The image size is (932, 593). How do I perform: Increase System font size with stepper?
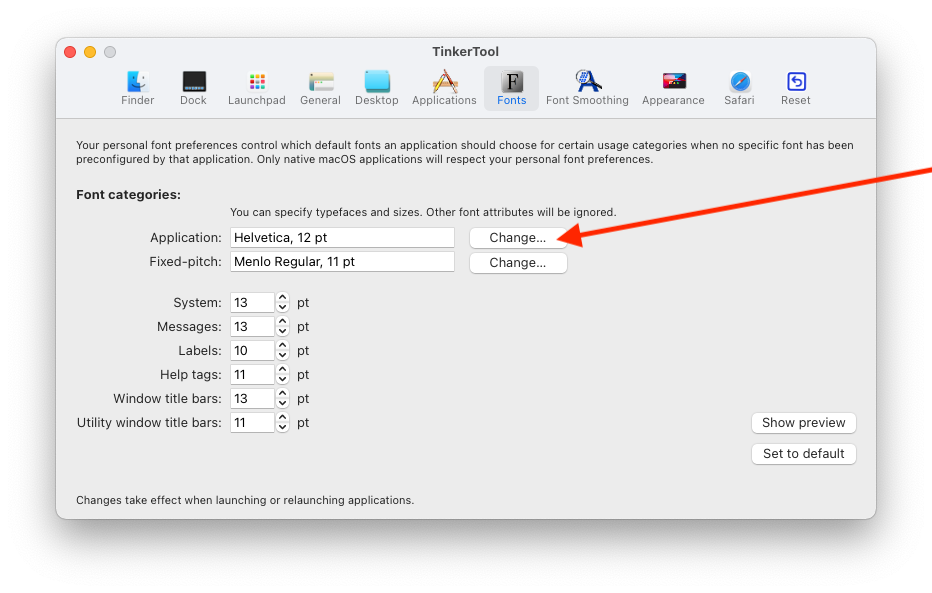pyautogui.click(x=282, y=298)
